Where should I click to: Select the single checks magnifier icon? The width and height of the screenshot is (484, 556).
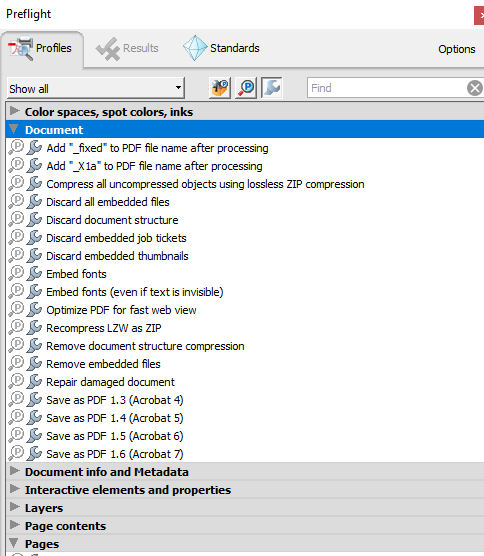pyautogui.click(x=246, y=88)
